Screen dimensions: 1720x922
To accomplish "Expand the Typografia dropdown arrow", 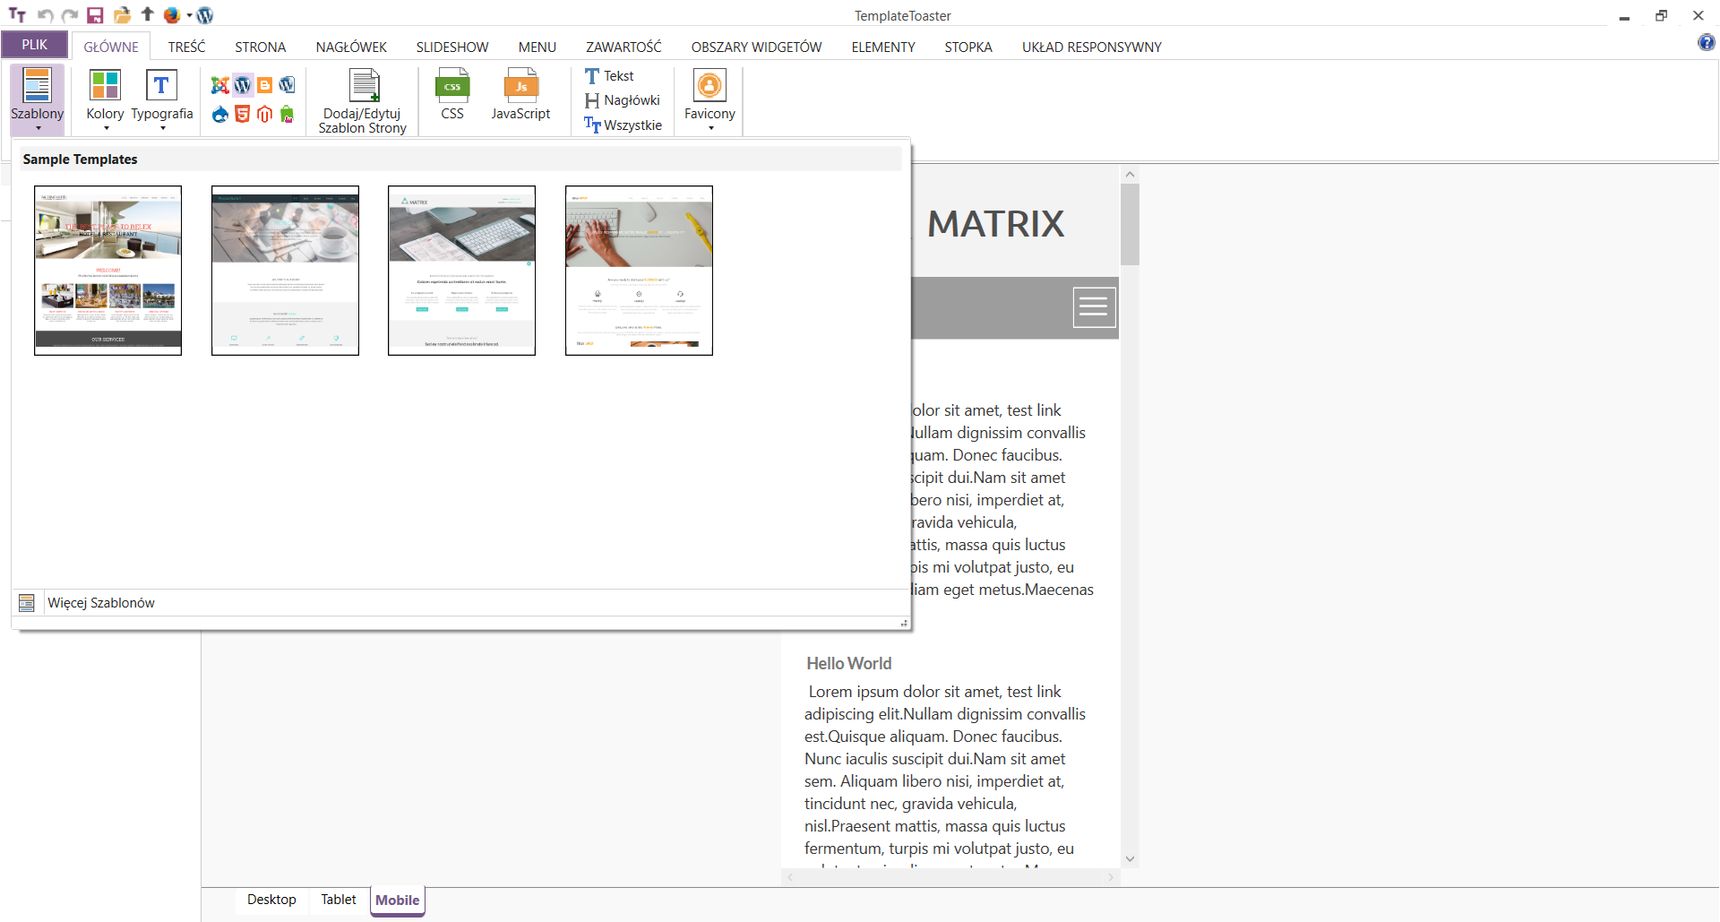I will 162,128.
